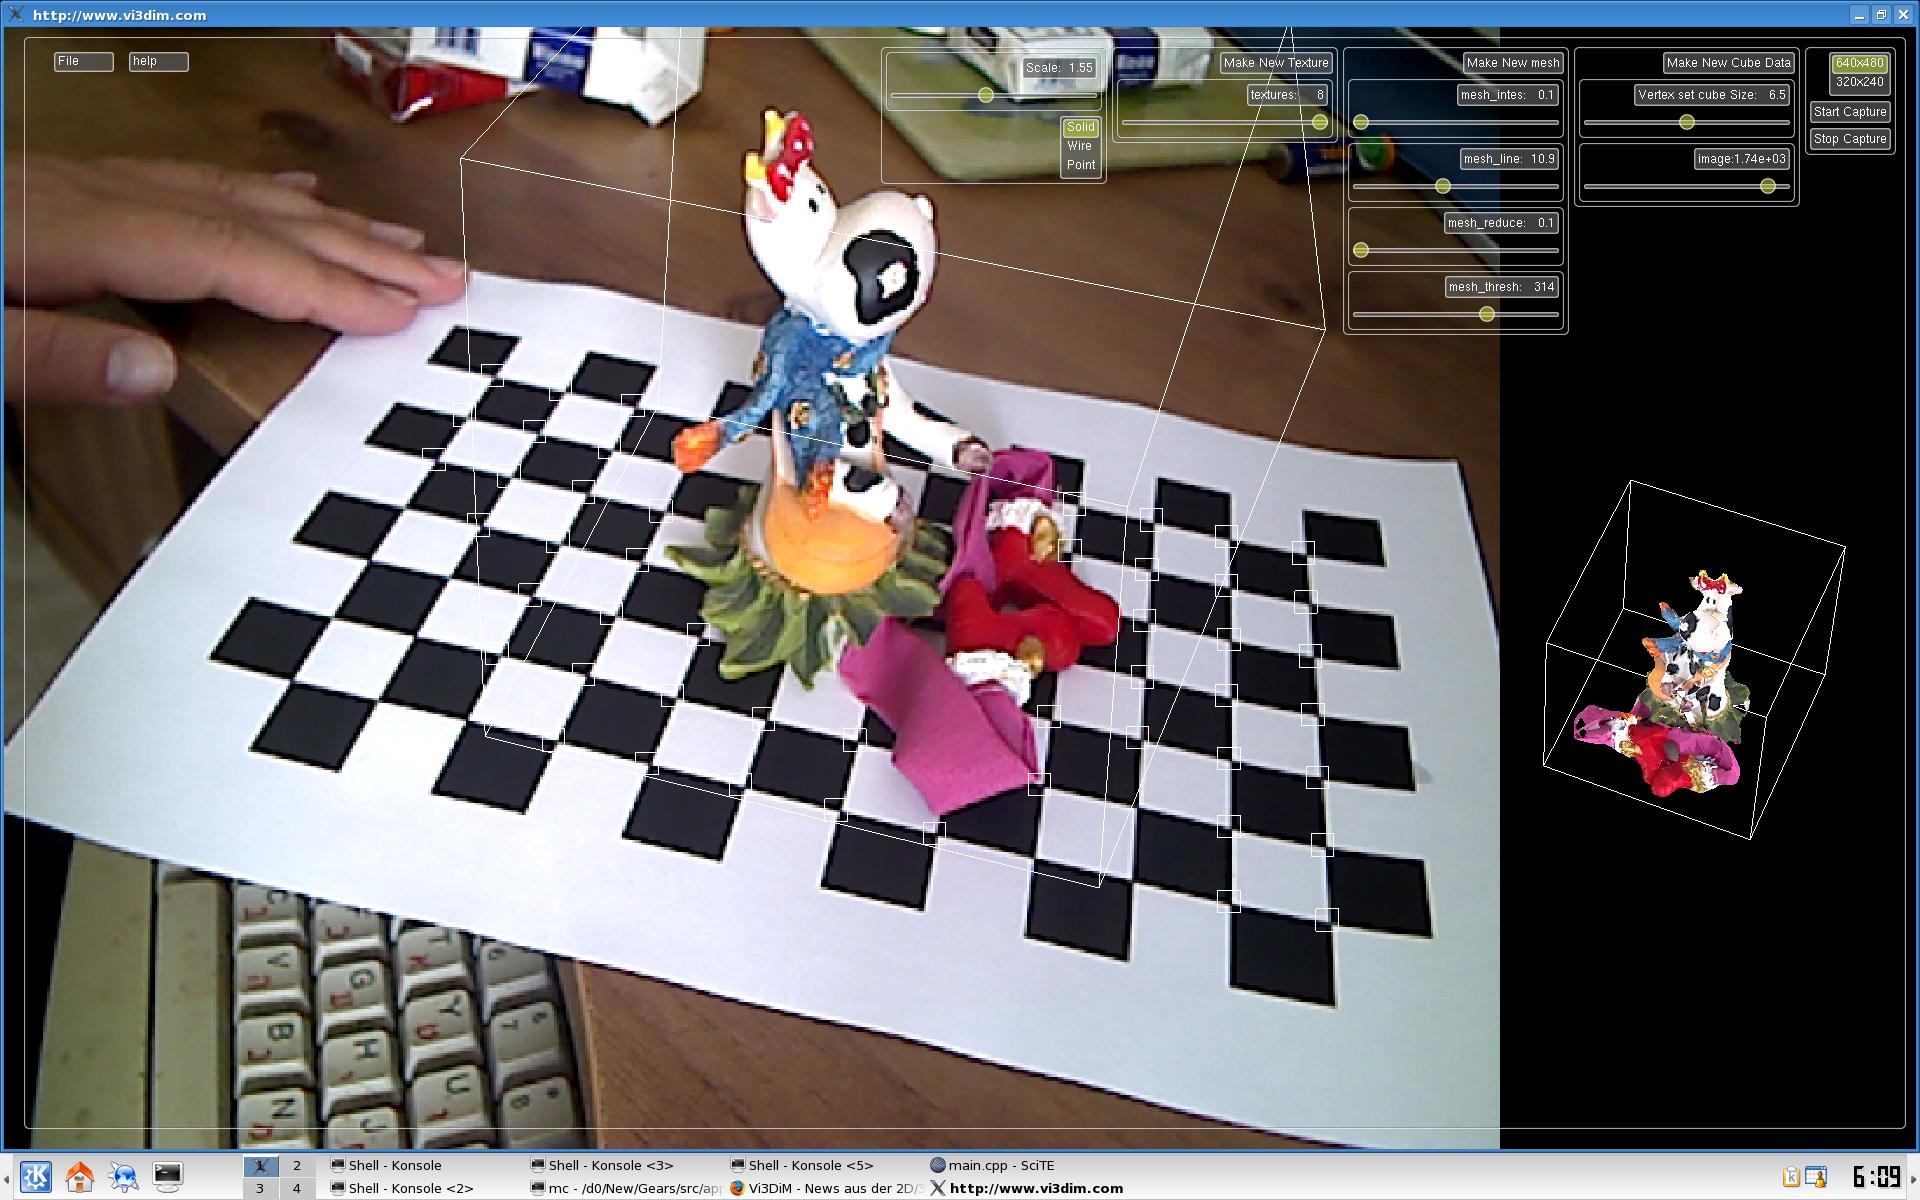Select Solid render mode
Screen dimensions: 1920x1200
1080,127
